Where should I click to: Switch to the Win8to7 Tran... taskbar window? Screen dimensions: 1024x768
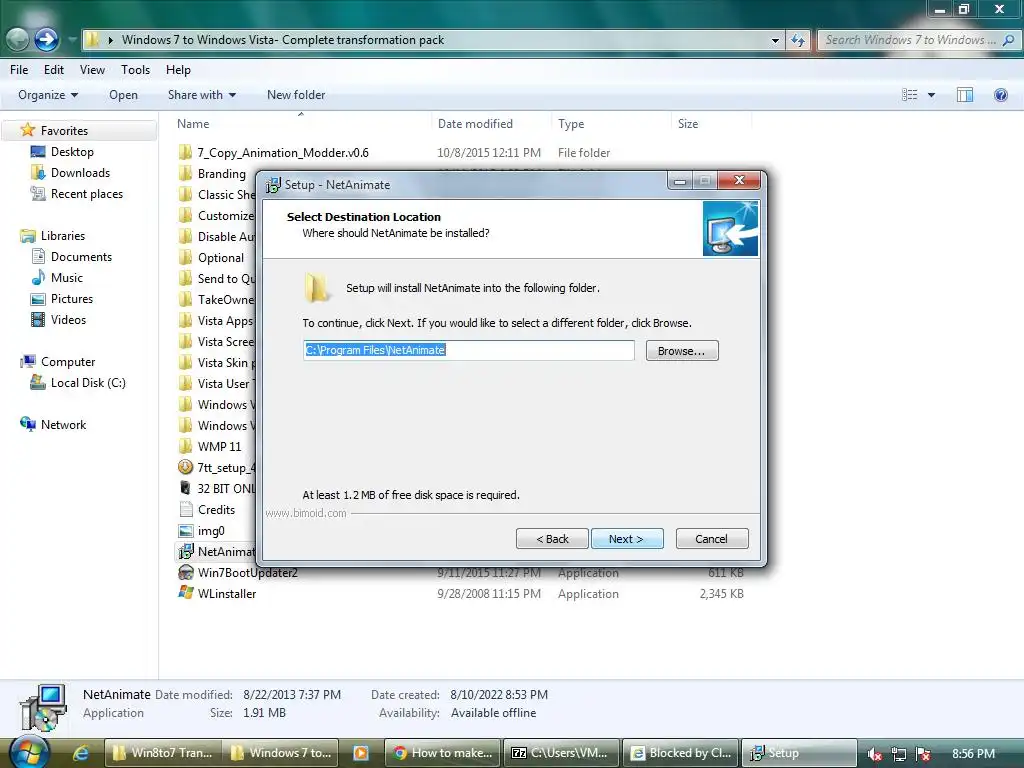click(x=163, y=753)
